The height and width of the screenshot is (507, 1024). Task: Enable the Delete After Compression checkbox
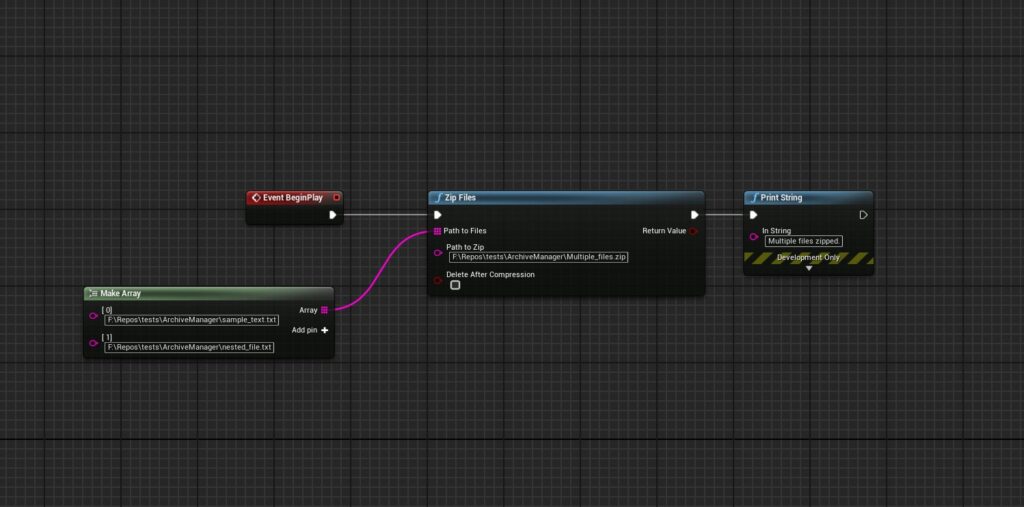[455, 285]
